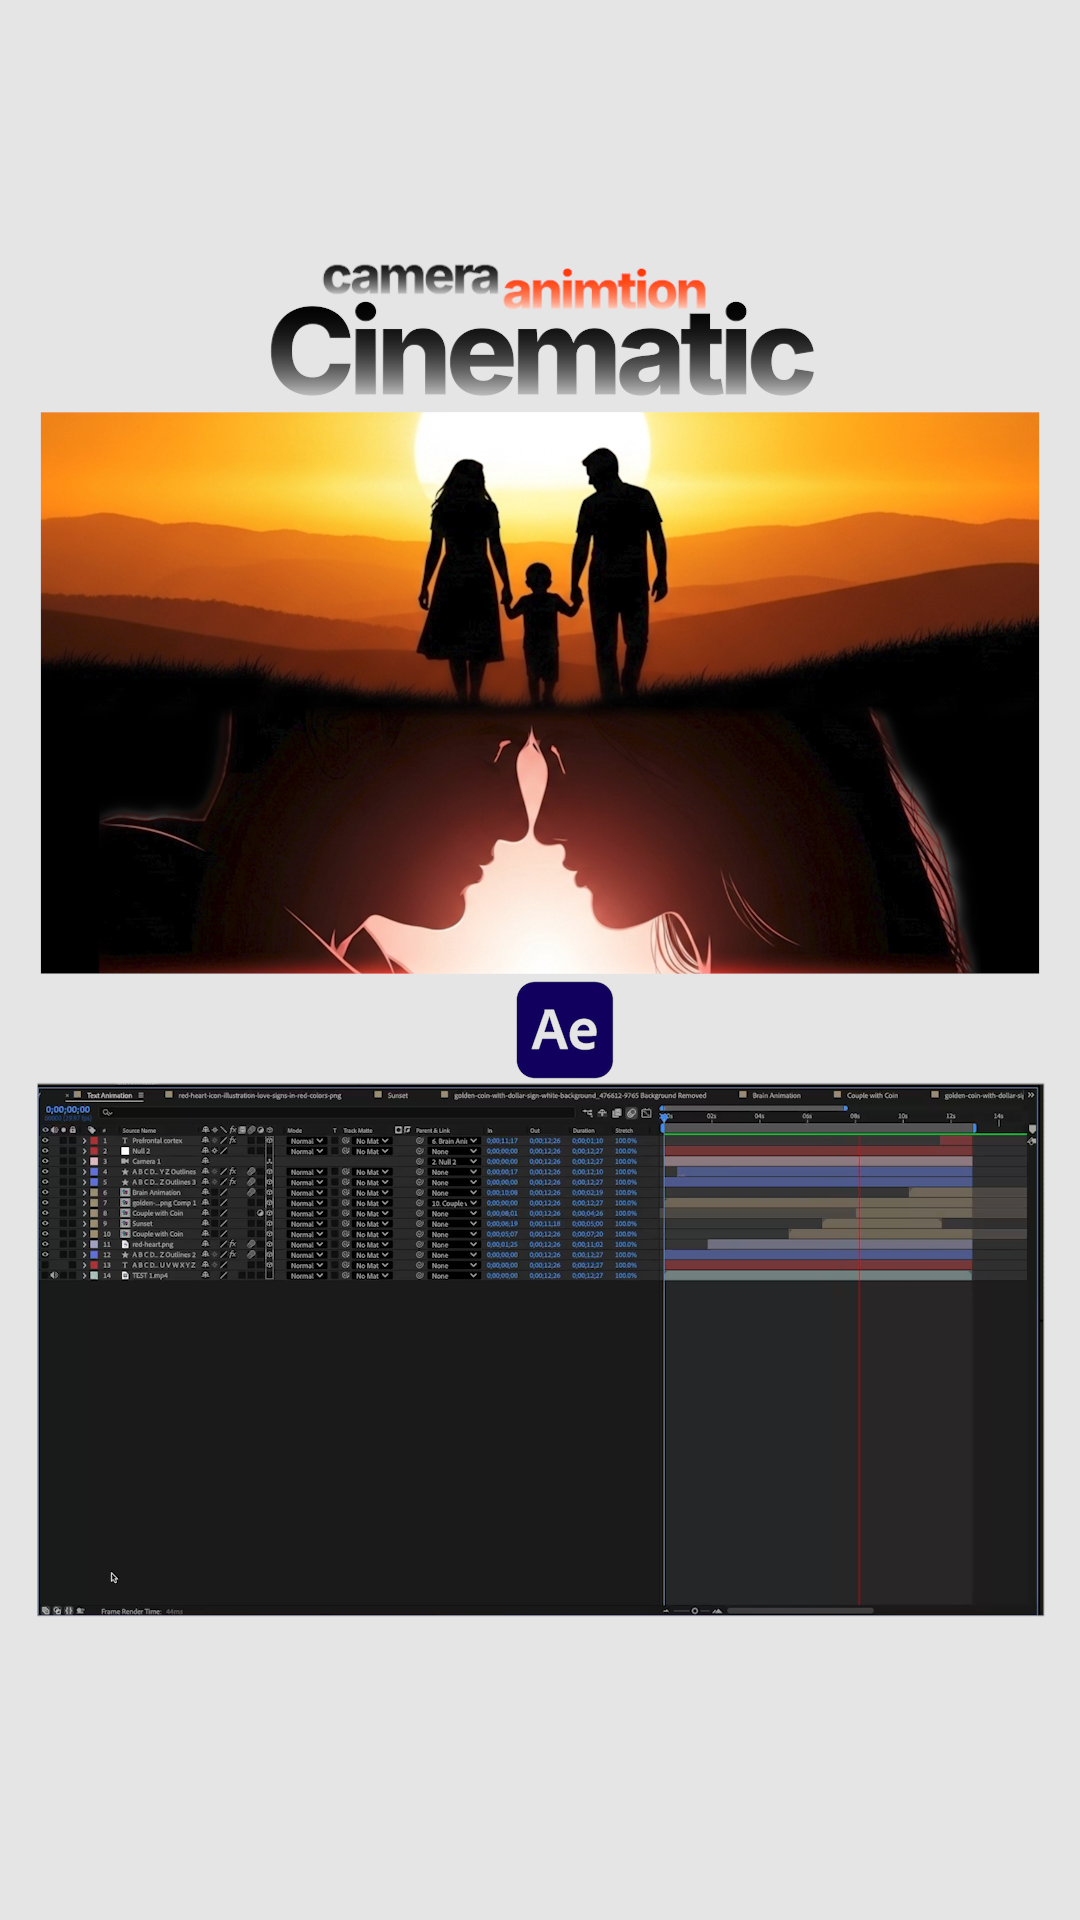Toggle visibility of Null 2 layer

[x=45, y=1151]
